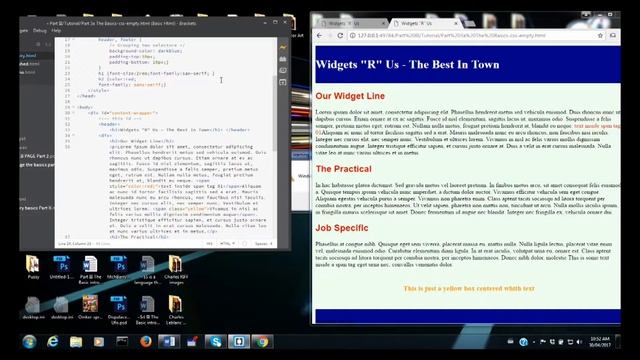
Task: Click the Line, Column position in Brackets status bar
Action: point(75,244)
